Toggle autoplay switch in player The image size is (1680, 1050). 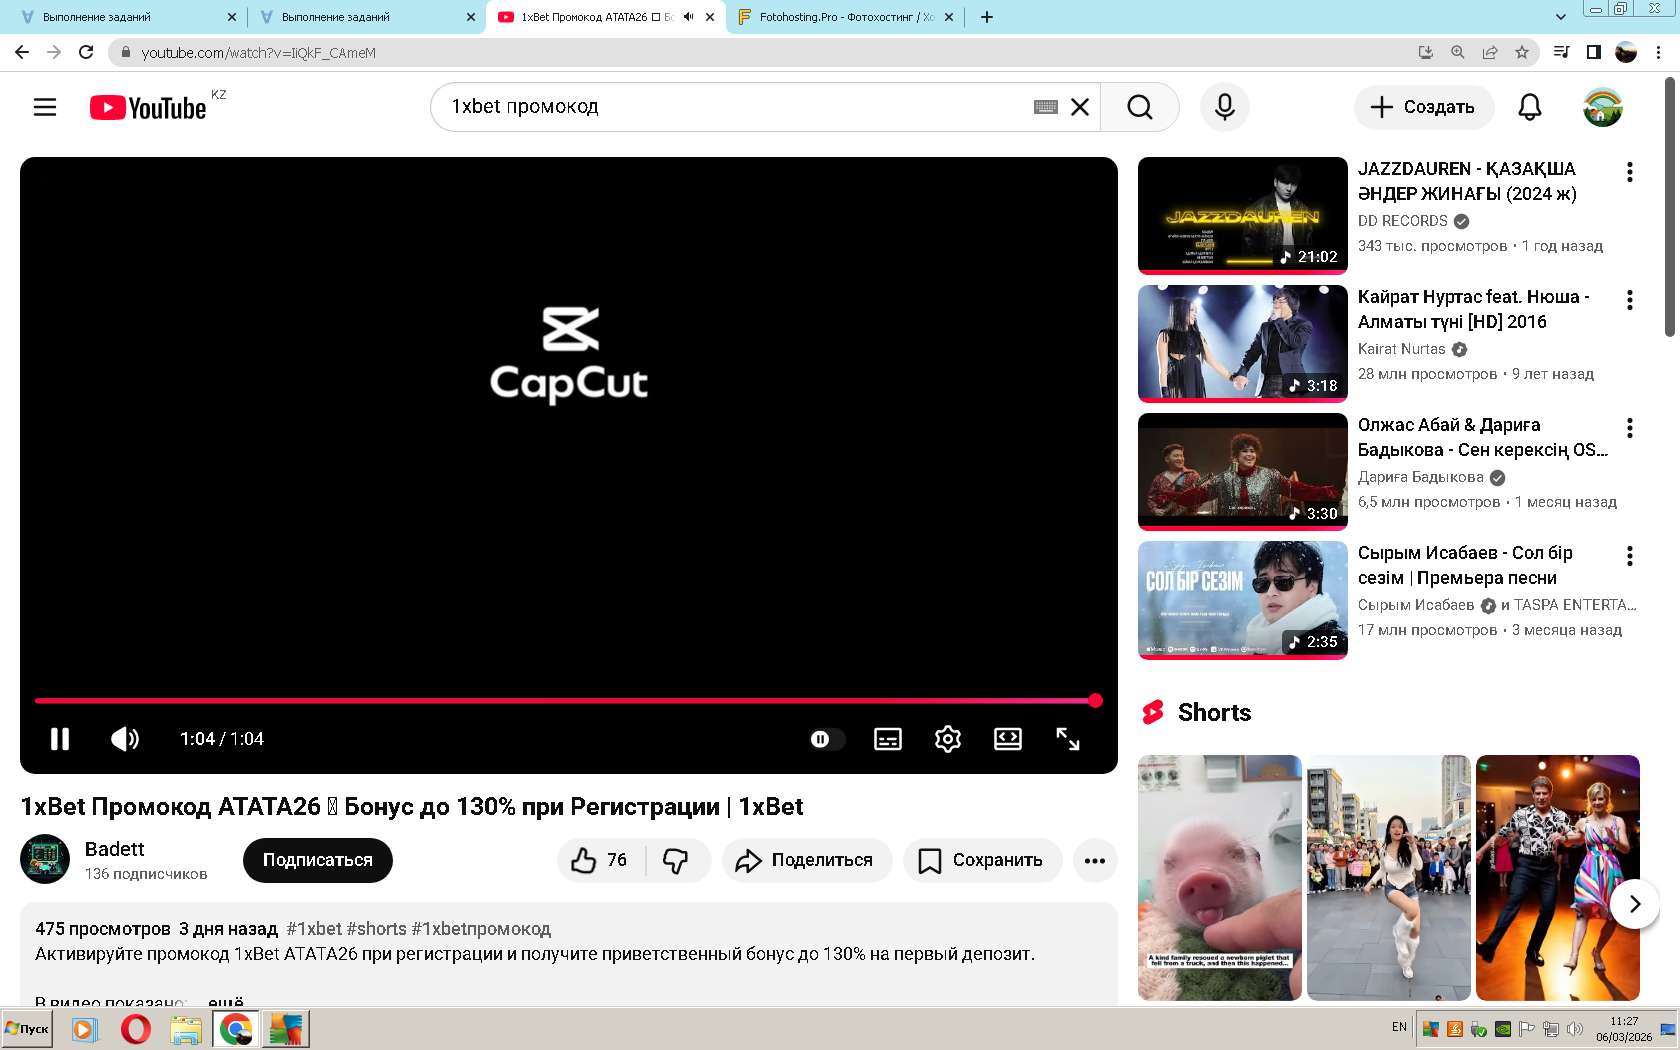pos(827,739)
